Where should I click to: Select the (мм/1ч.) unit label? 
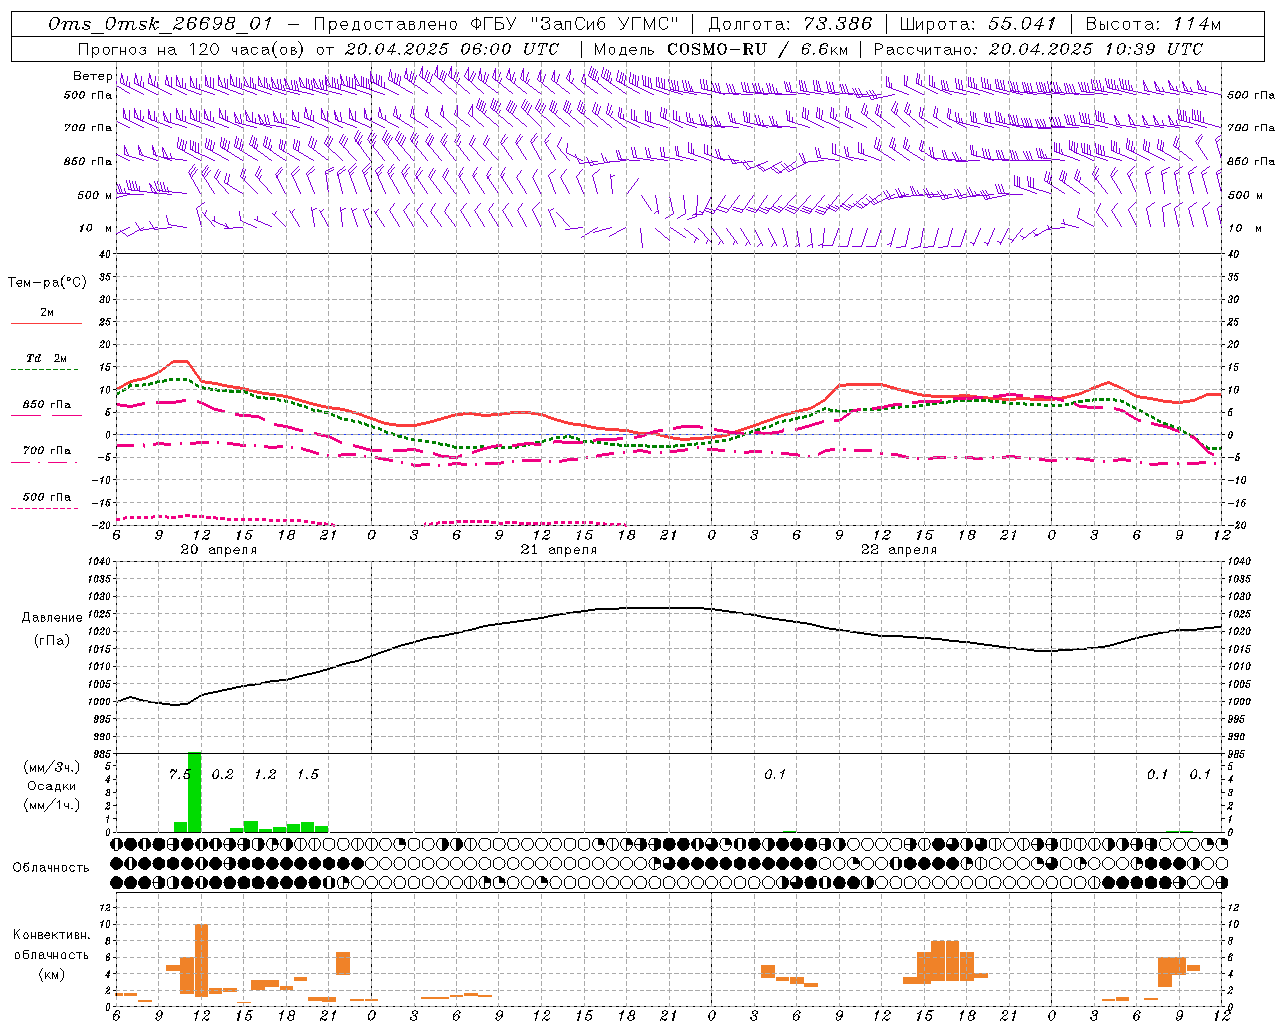pyautogui.click(x=52, y=805)
